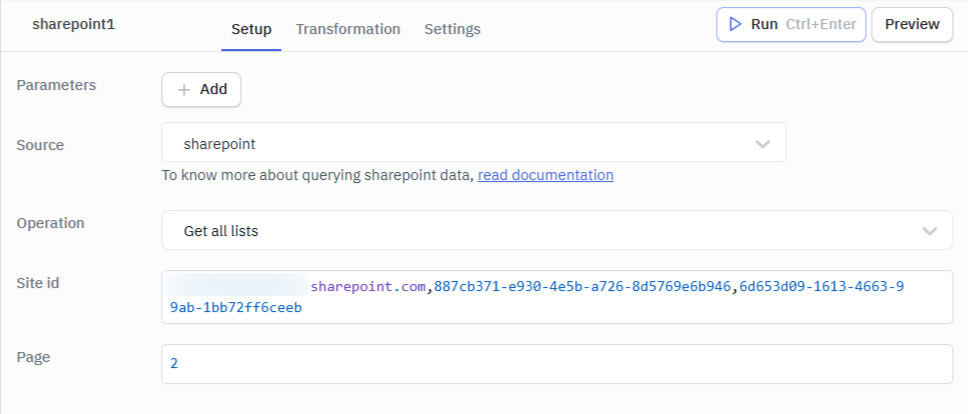
Task: Click the plus icon beside Add
Action: point(184,89)
